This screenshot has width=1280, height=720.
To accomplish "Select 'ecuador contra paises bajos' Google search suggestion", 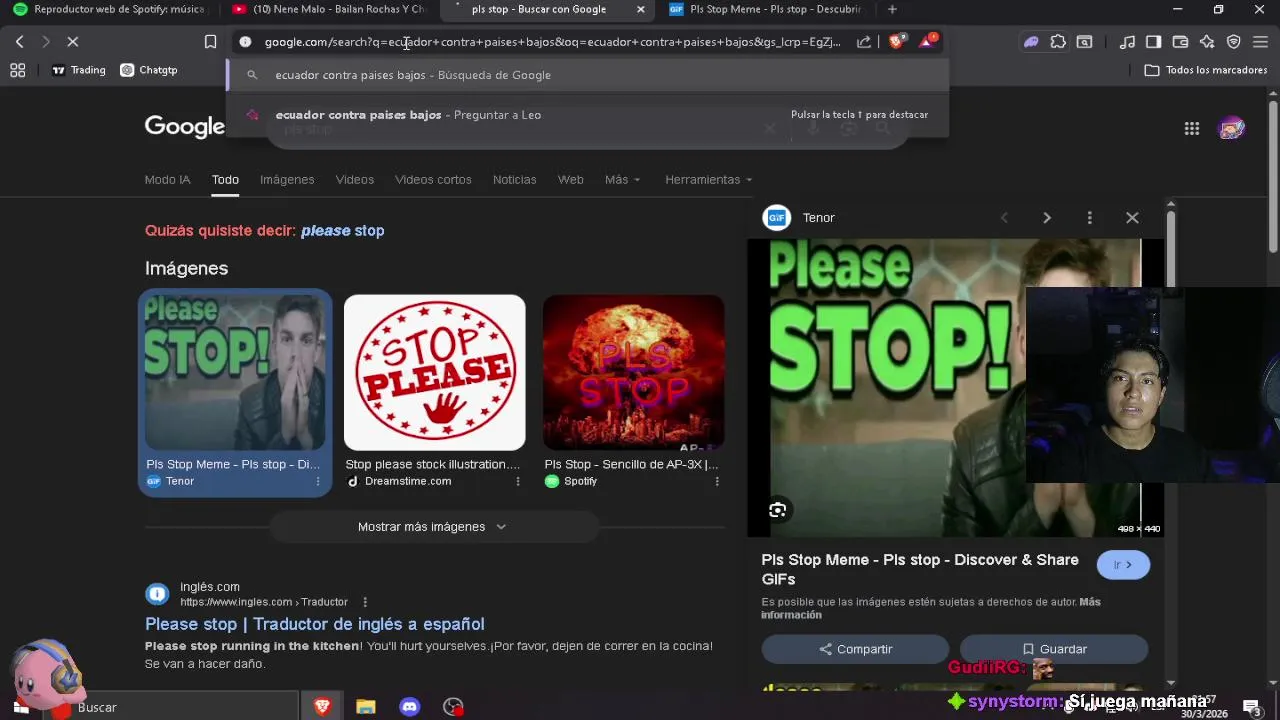I will (x=587, y=75).
